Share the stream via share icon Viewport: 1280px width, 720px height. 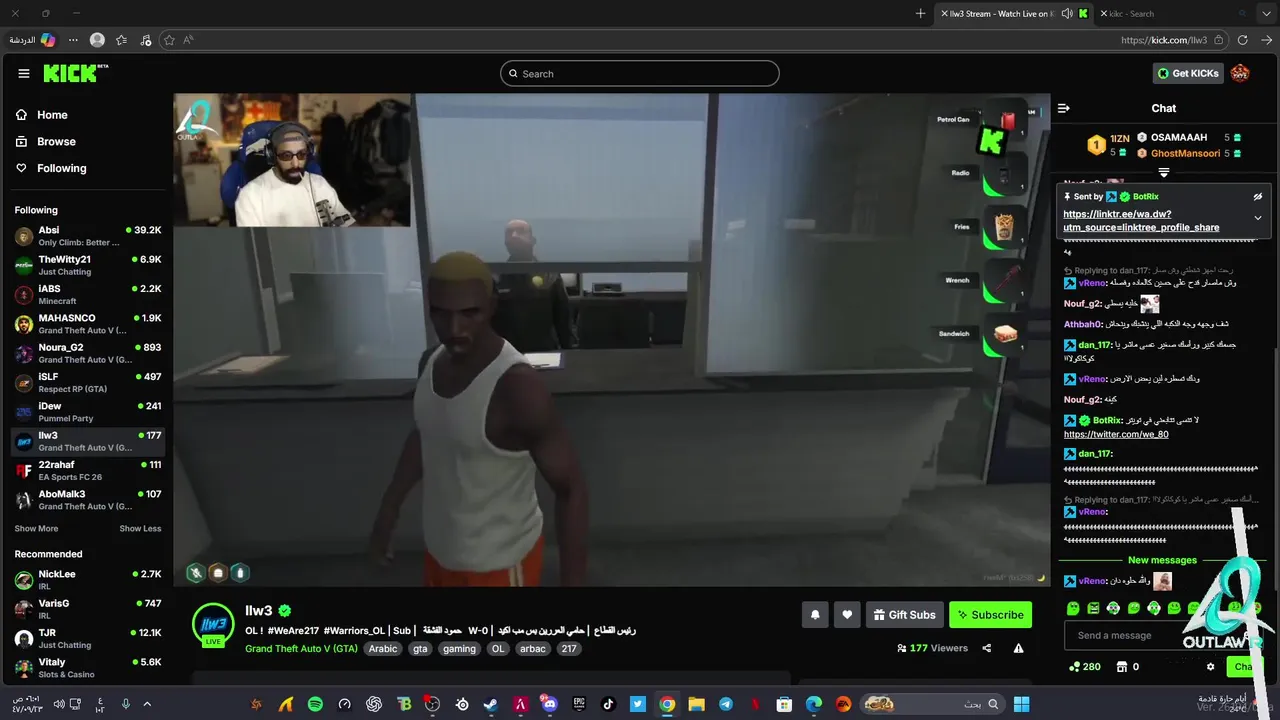click(987, 648)
